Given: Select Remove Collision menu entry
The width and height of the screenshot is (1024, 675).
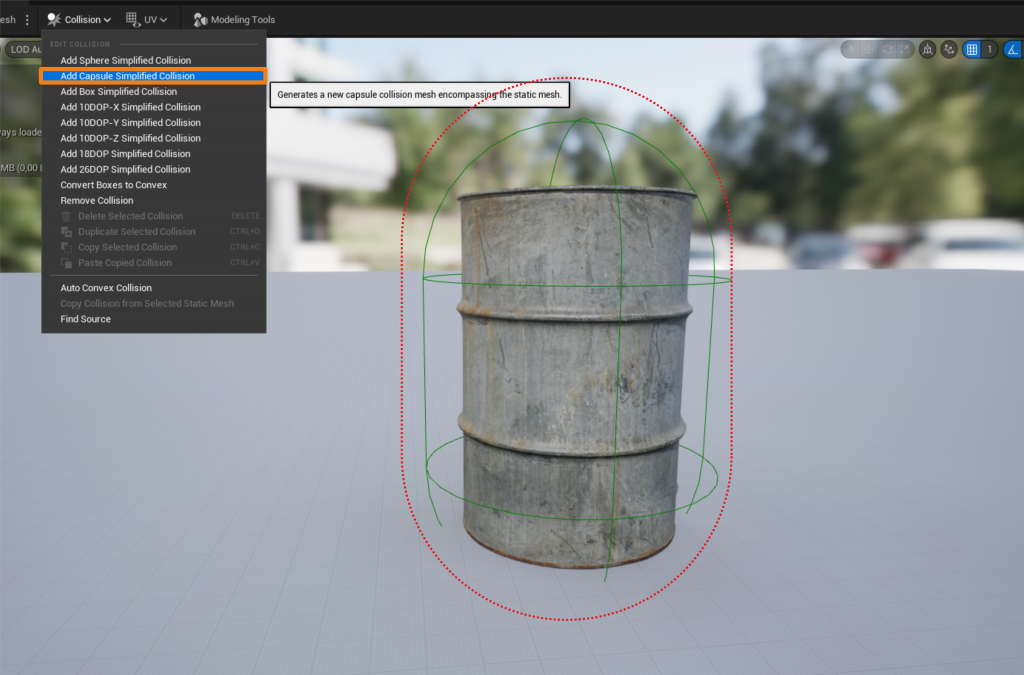Looking at the screenshot, I should pos(153,200).
